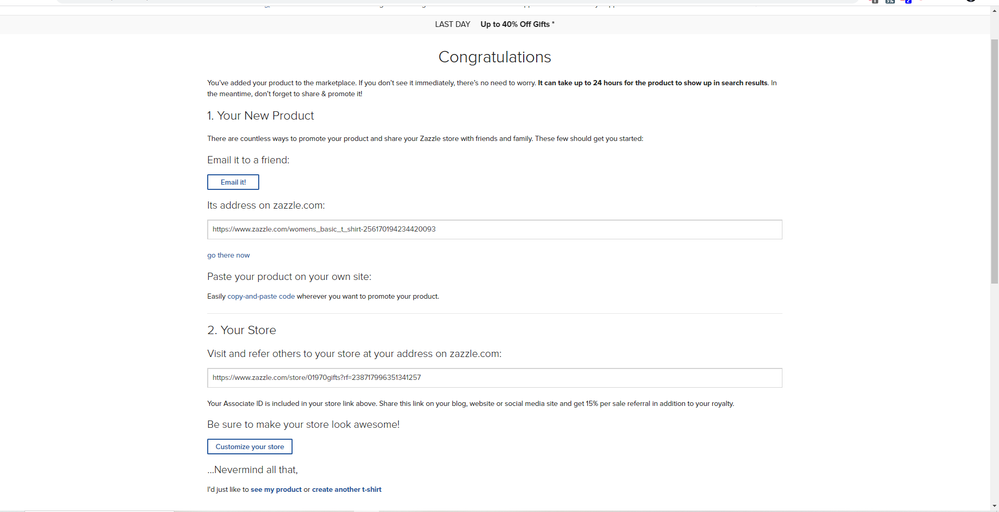Select the store address URL field
The height and width of the screenshot is (512, 999).
(x=494, y=378)
